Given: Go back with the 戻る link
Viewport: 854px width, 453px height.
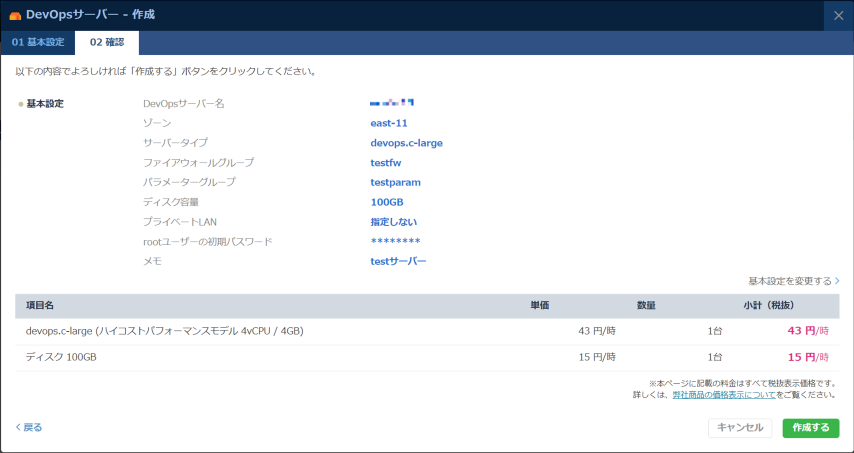Looking at the screenshot, I should click(x=29, y=427).
